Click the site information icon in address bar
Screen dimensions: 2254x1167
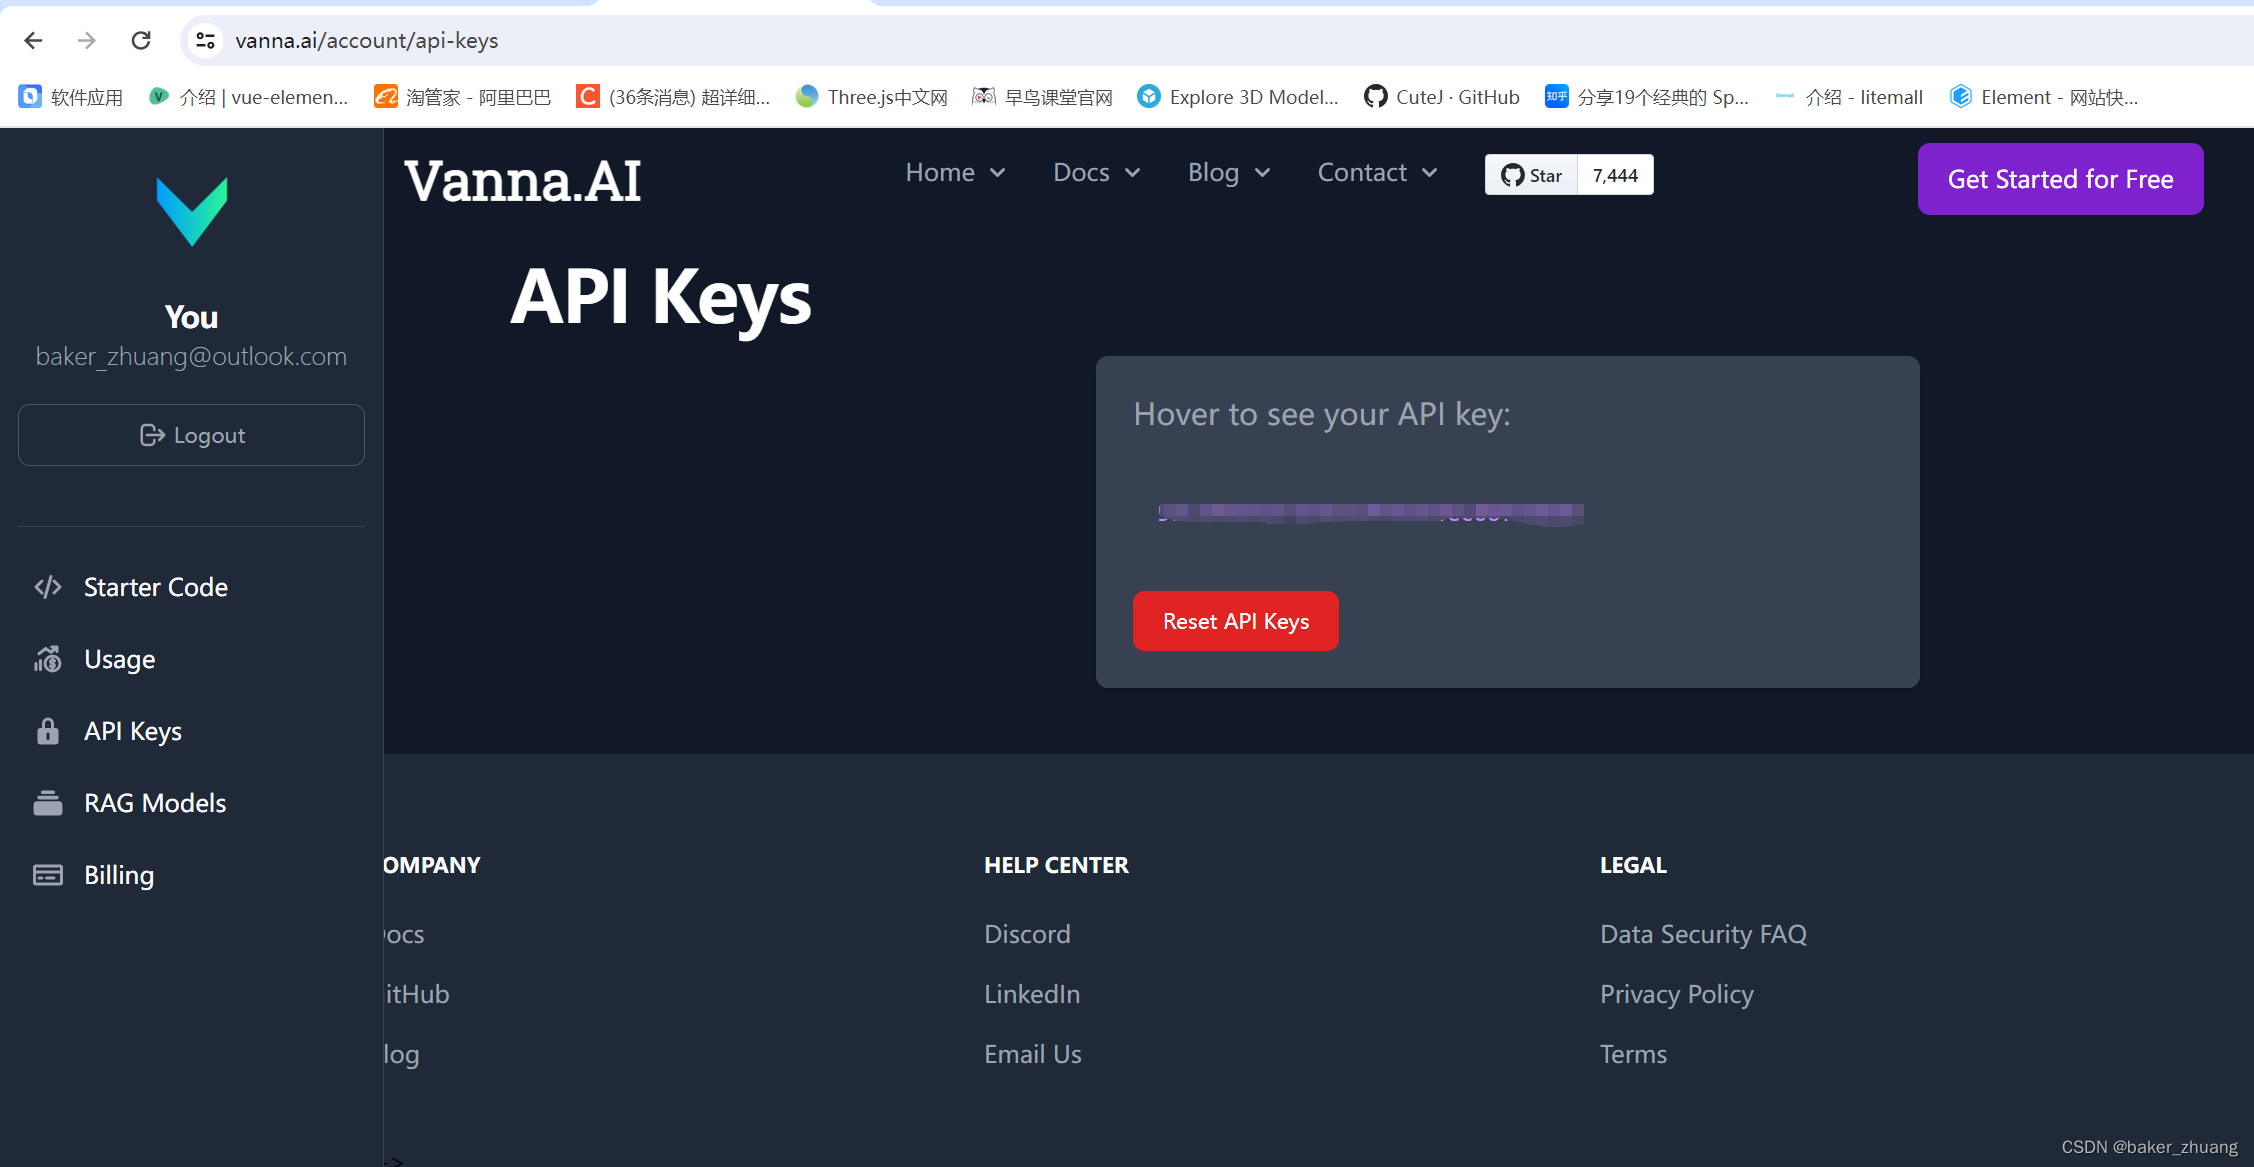(x=205, y=40)
